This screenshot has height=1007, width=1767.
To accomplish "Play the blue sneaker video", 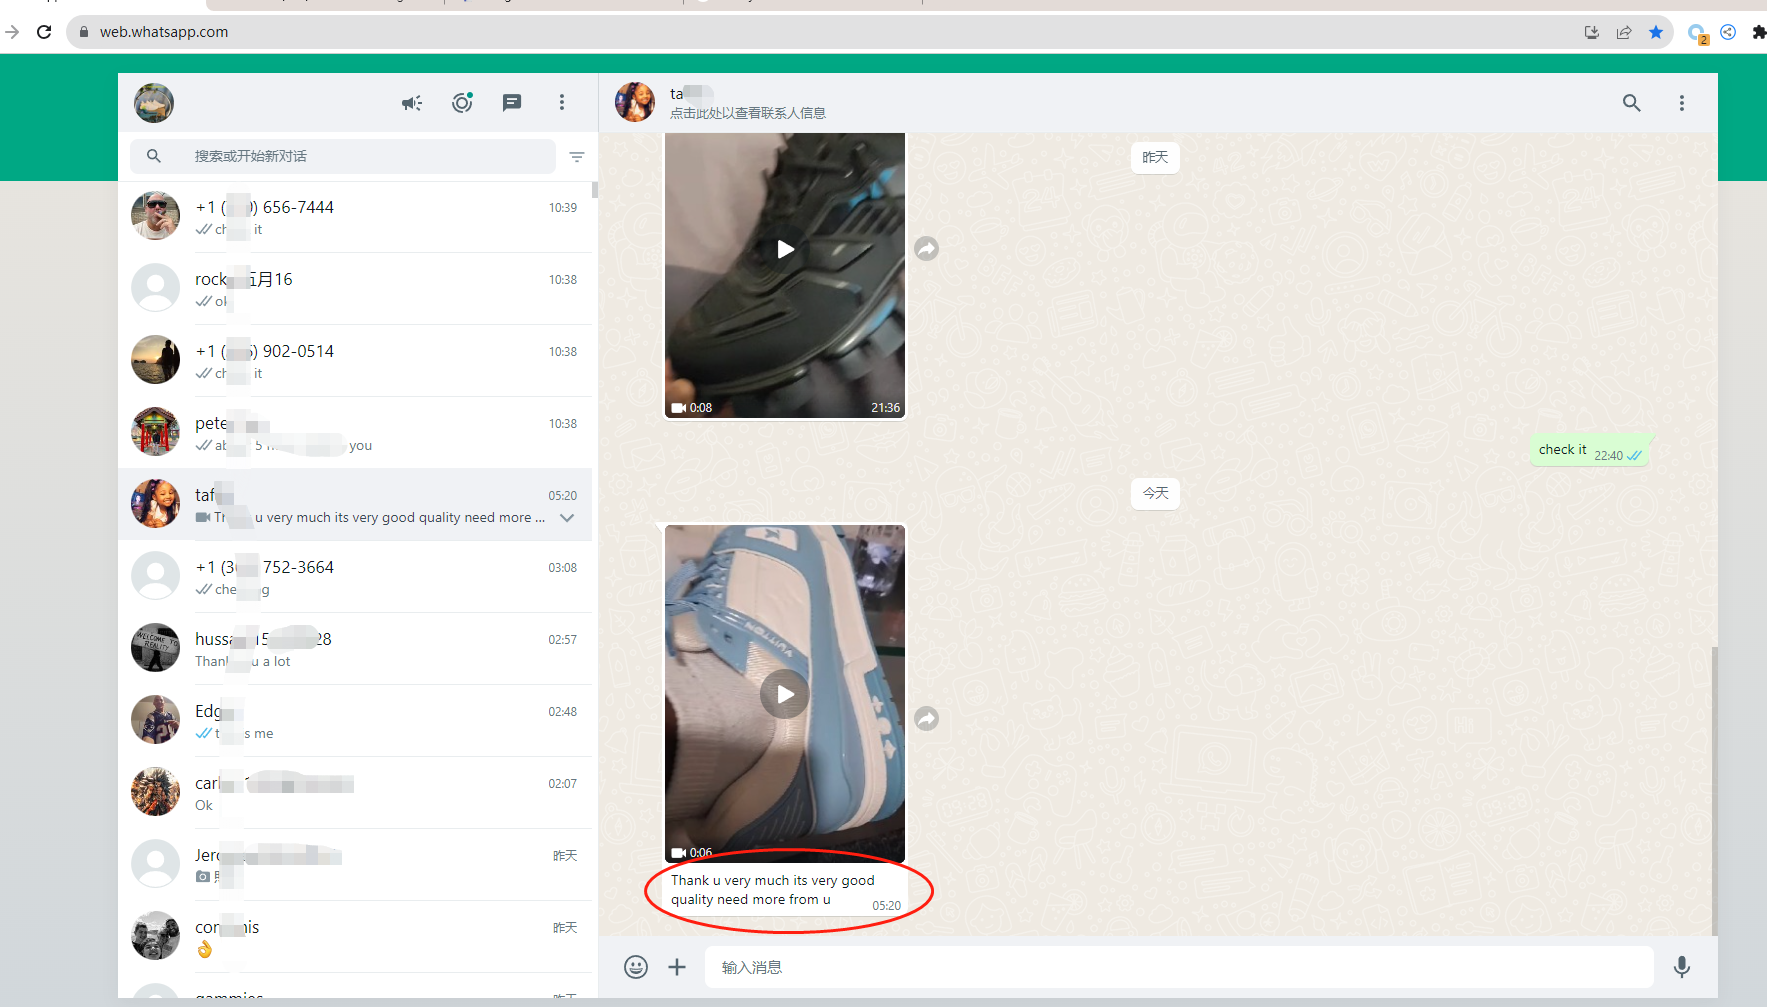I will coord(785,694).
